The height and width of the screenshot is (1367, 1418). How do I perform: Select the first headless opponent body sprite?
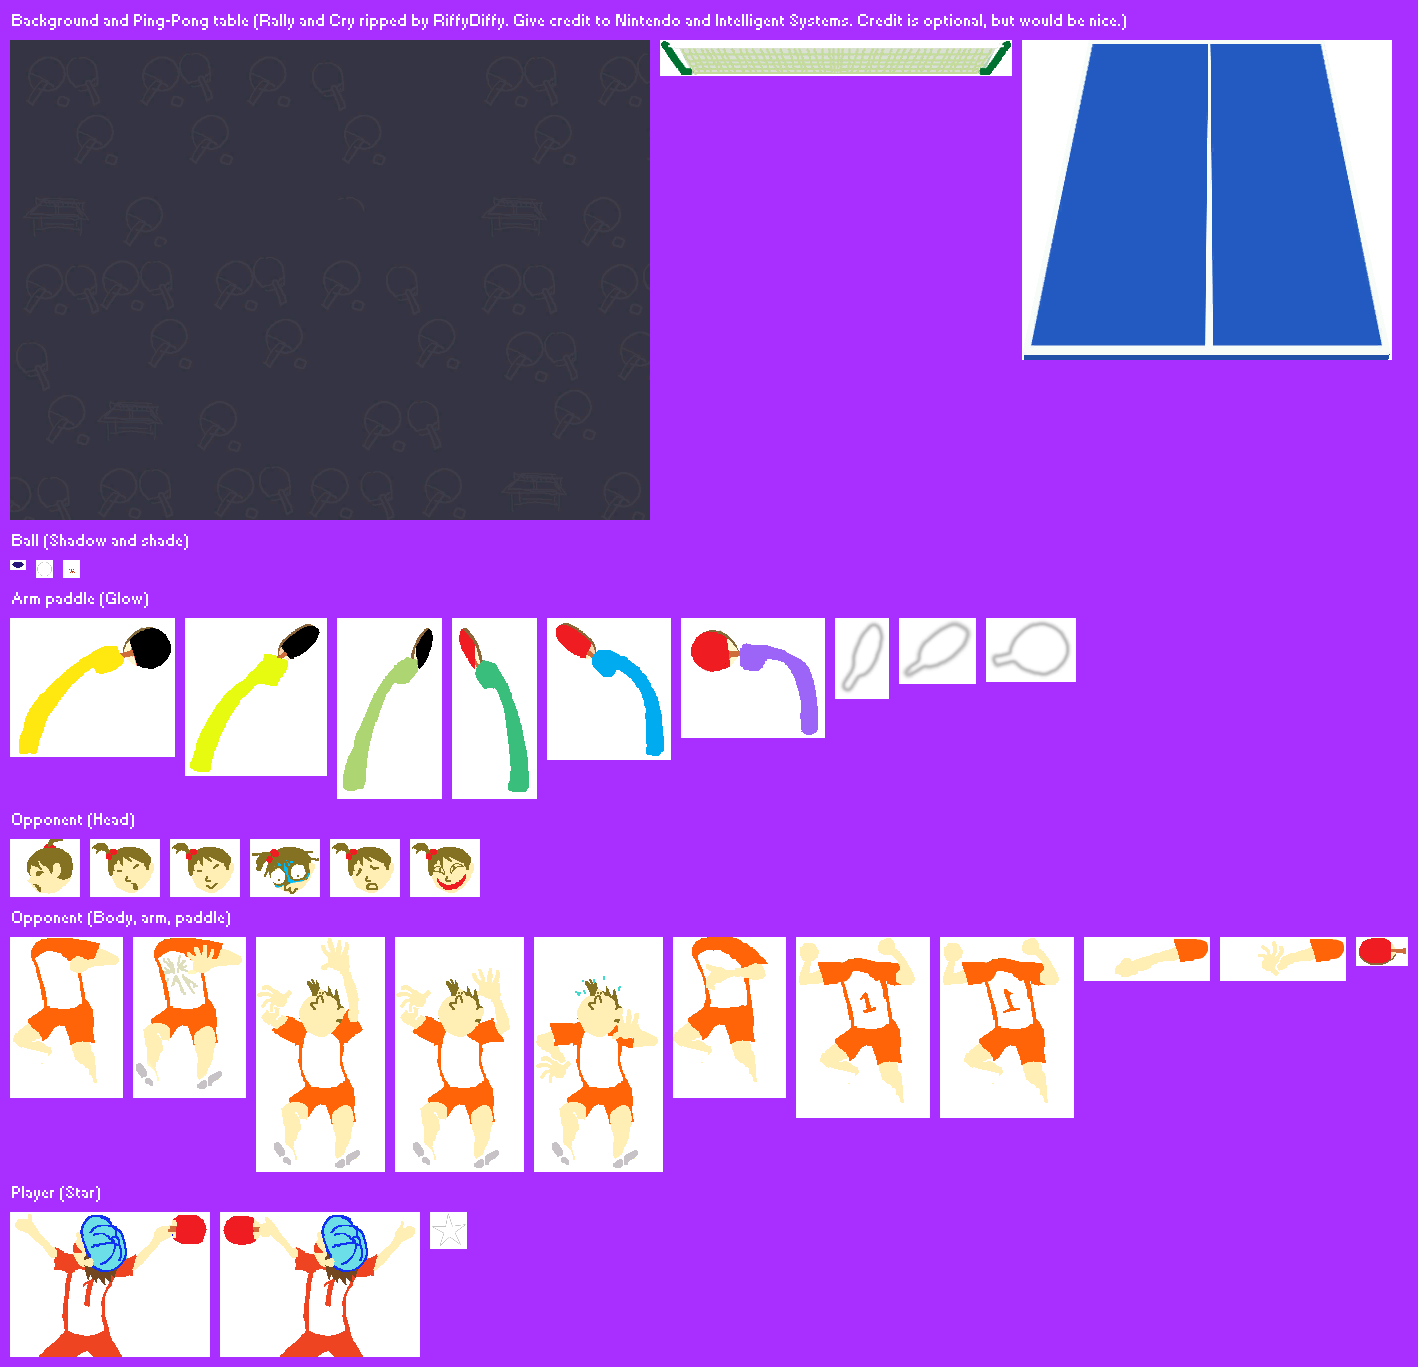pos(66,1017)
